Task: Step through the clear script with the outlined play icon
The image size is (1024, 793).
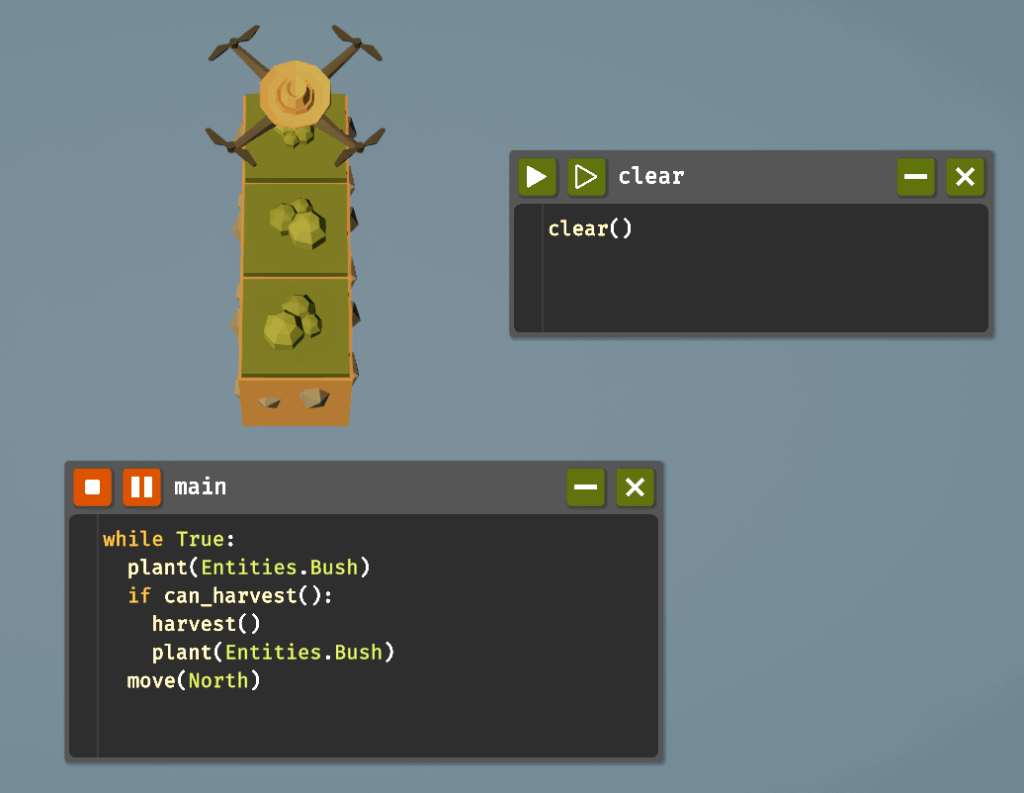Action: click(587, 178)
